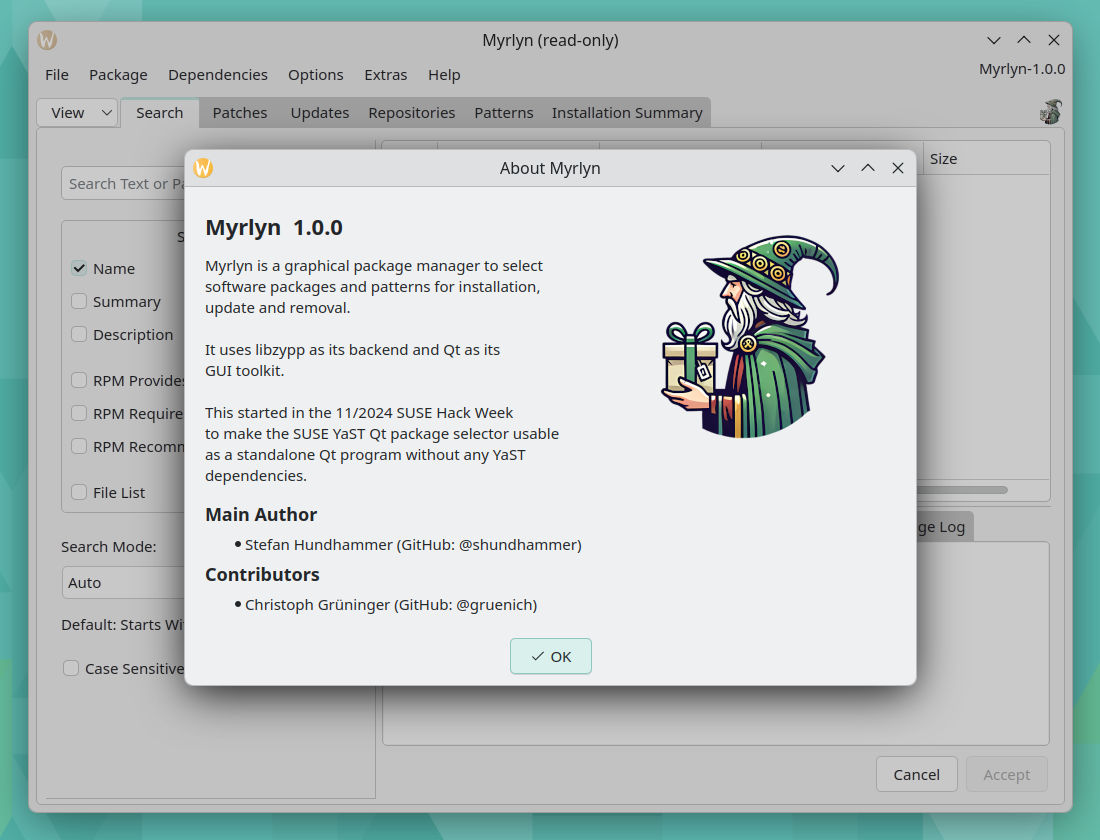Enable Case Sensitive searching

tap(70, 668)
